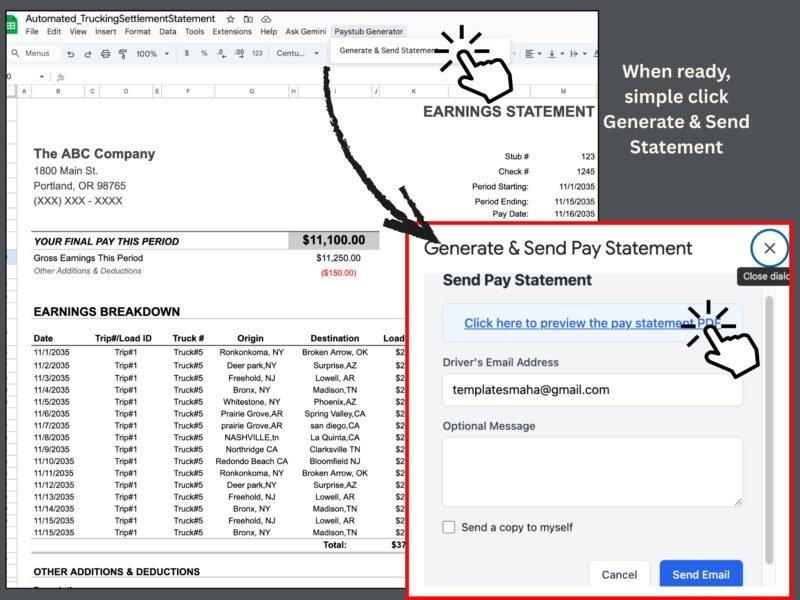
Task: Open the Ask Gemini menu
Action: (x=306, y=32)
